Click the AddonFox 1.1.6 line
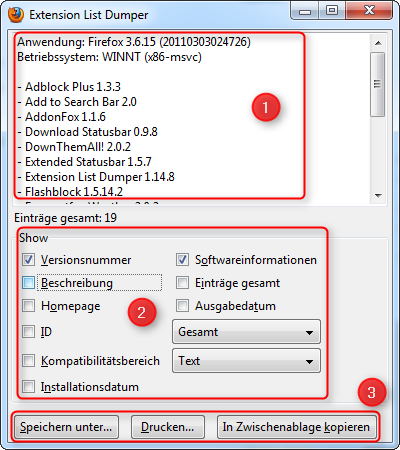The image size is (400, 450). coord(62,117)
